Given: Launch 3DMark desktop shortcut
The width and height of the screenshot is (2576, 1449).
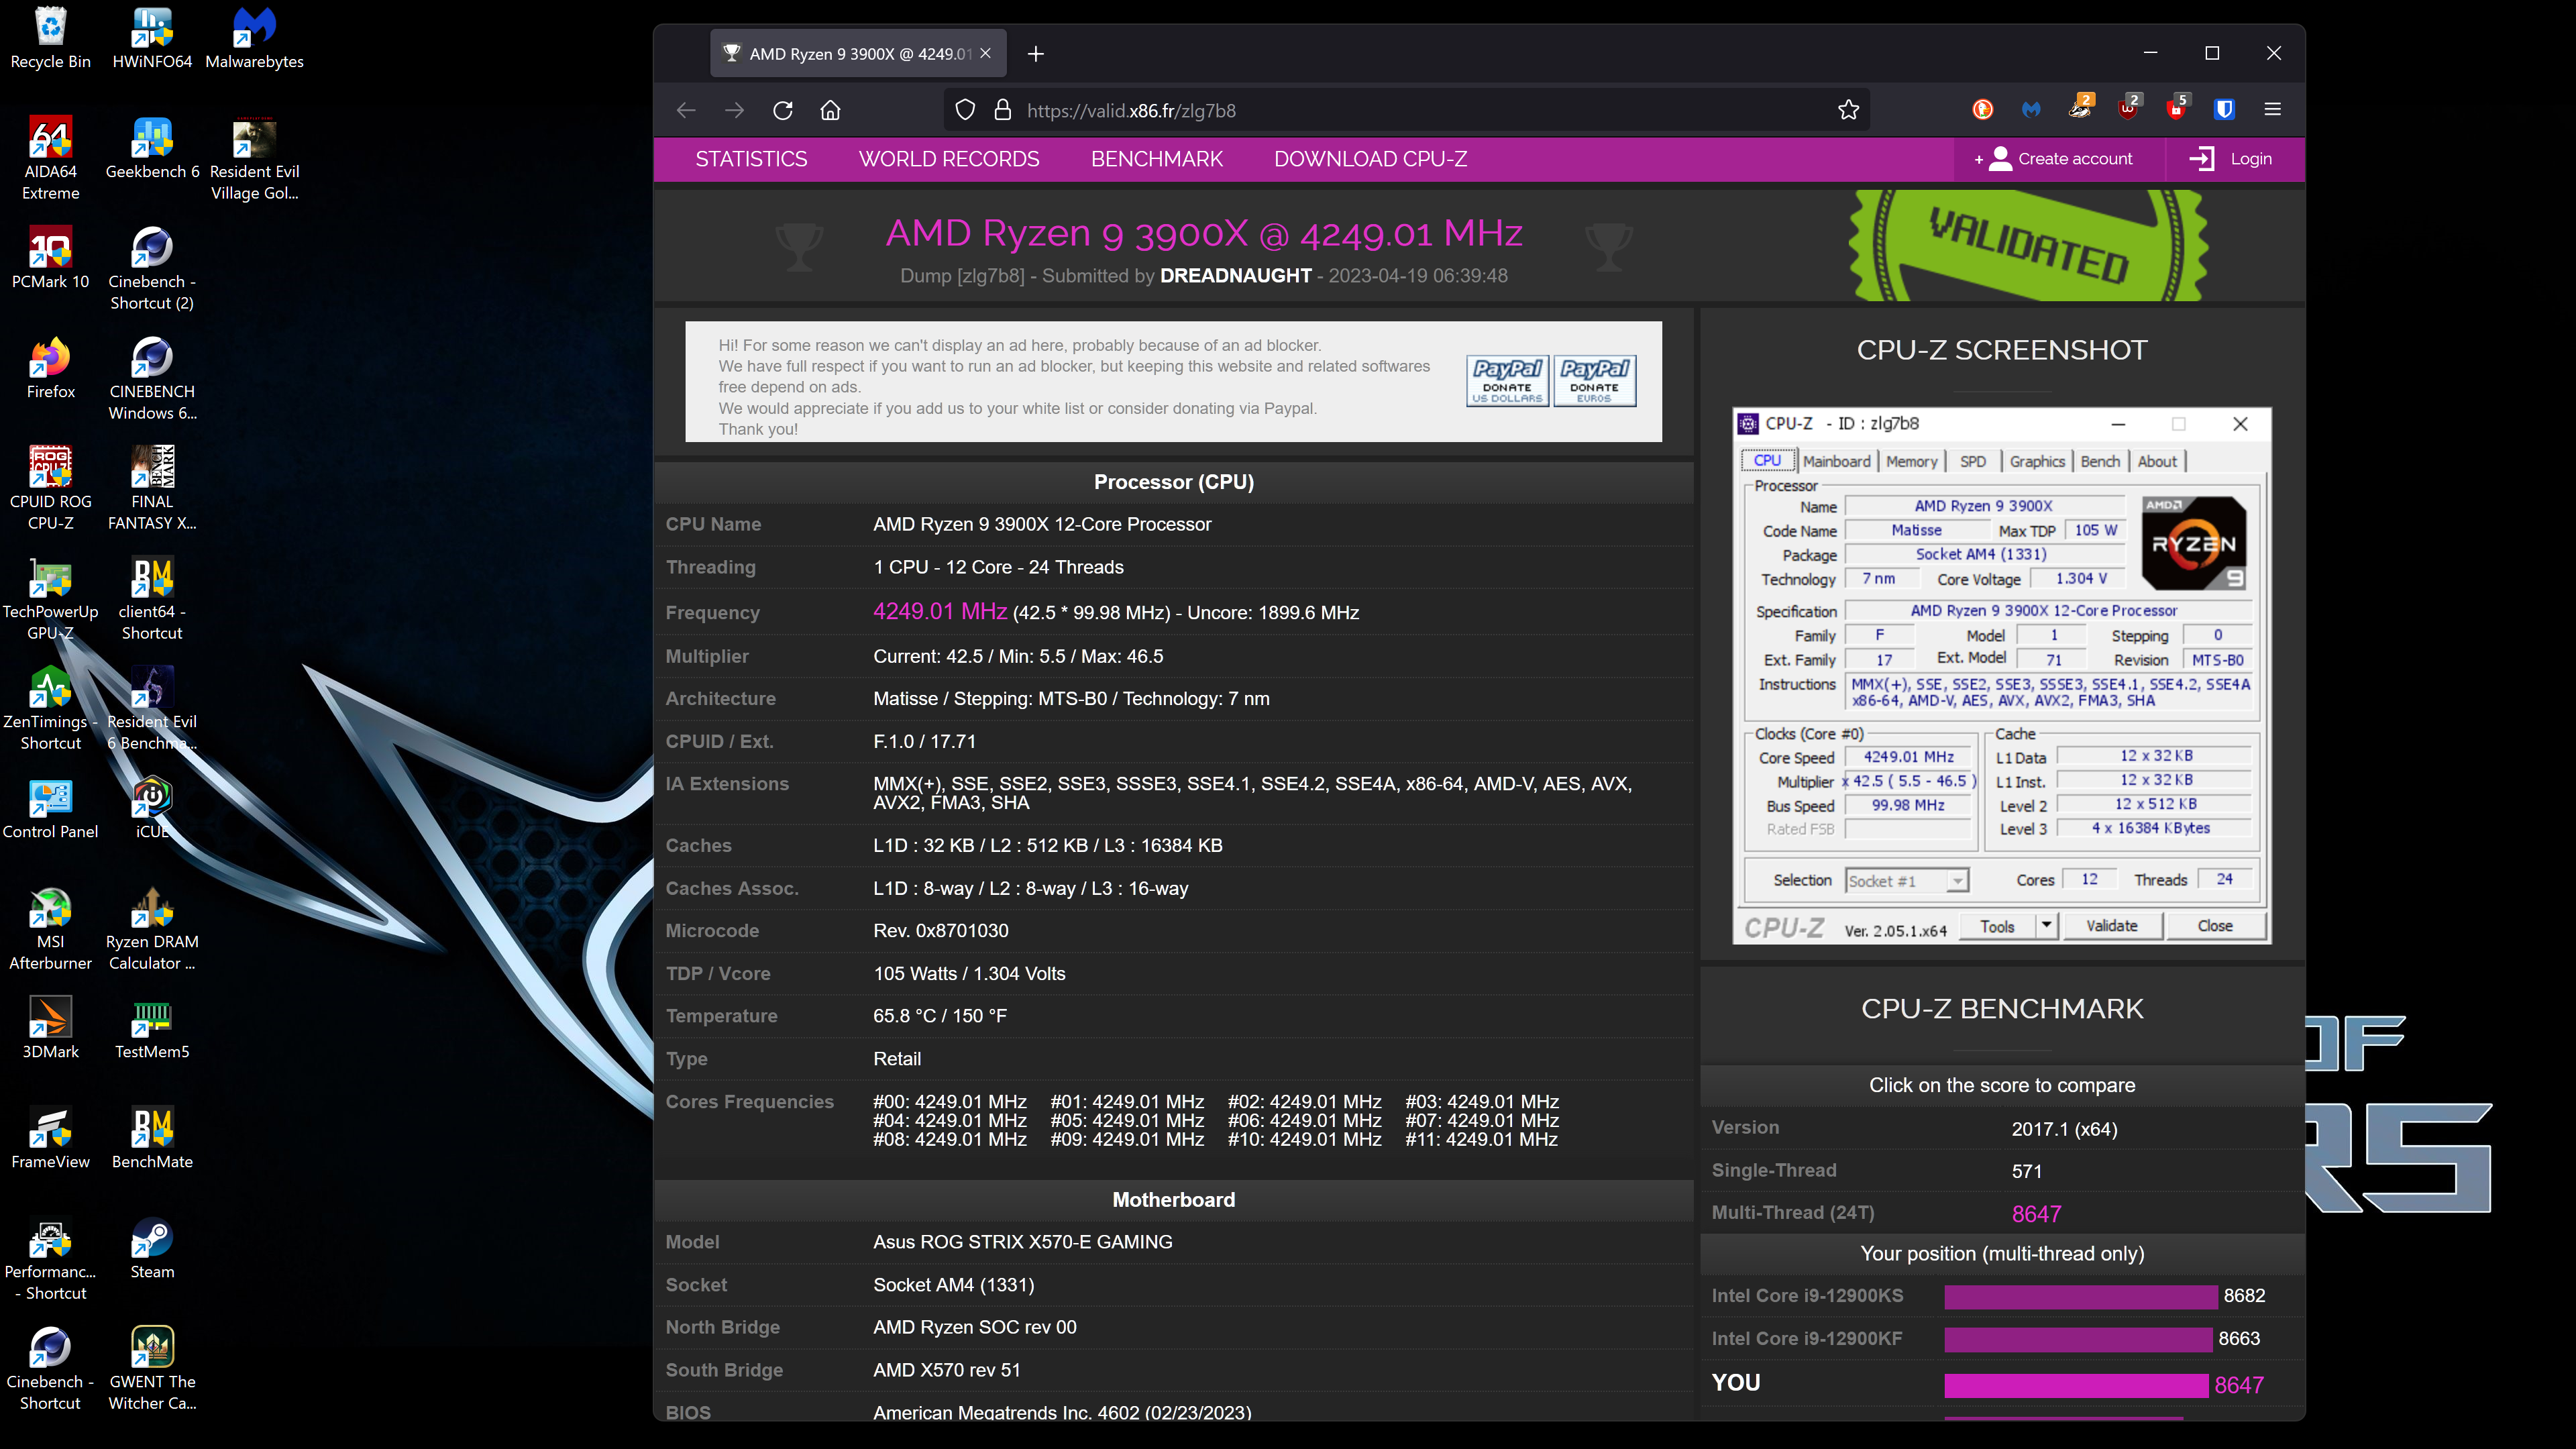Looking at the screenshot, I should pos(50,1028).
